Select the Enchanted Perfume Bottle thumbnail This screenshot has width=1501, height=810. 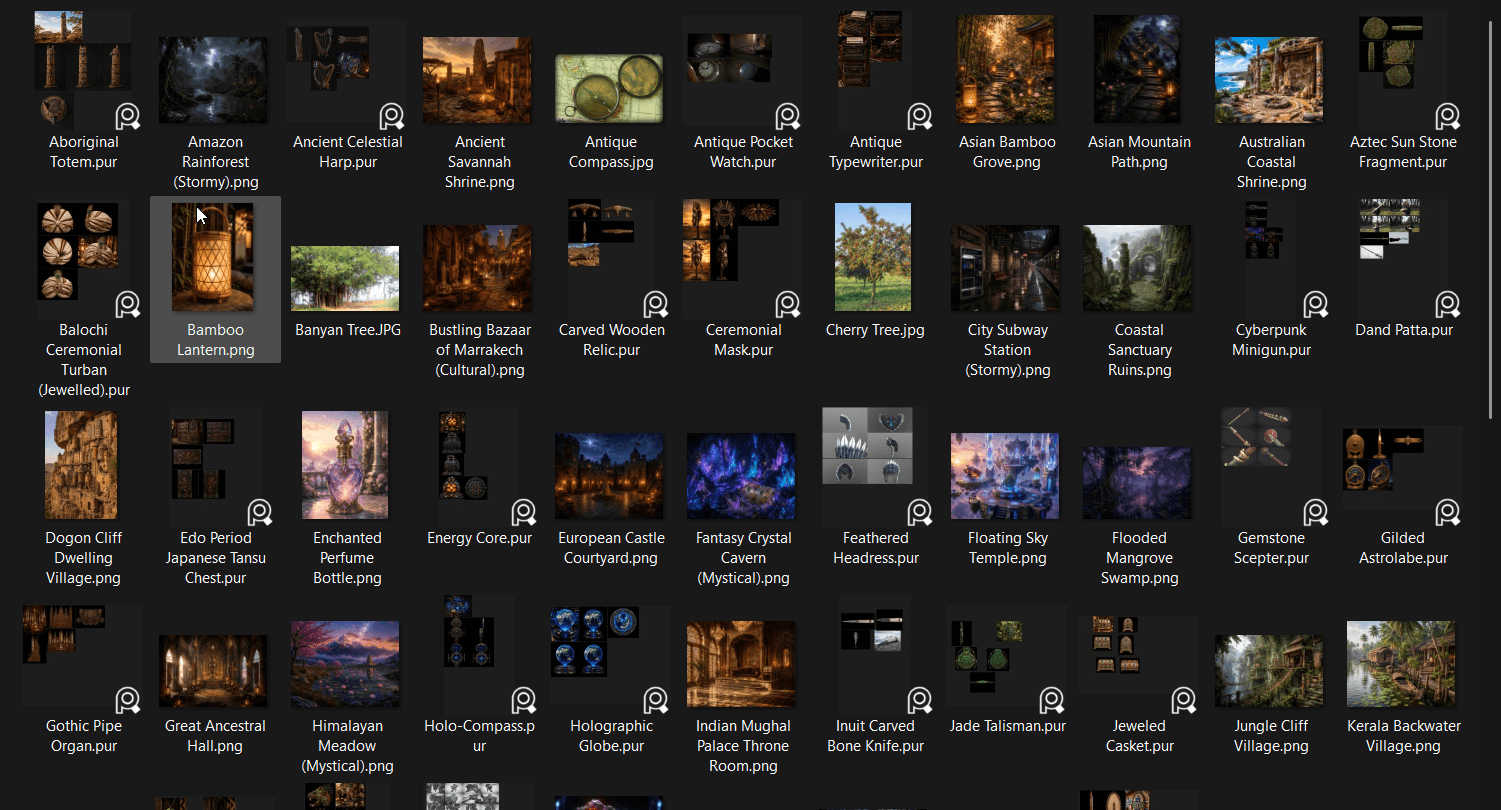345,465
